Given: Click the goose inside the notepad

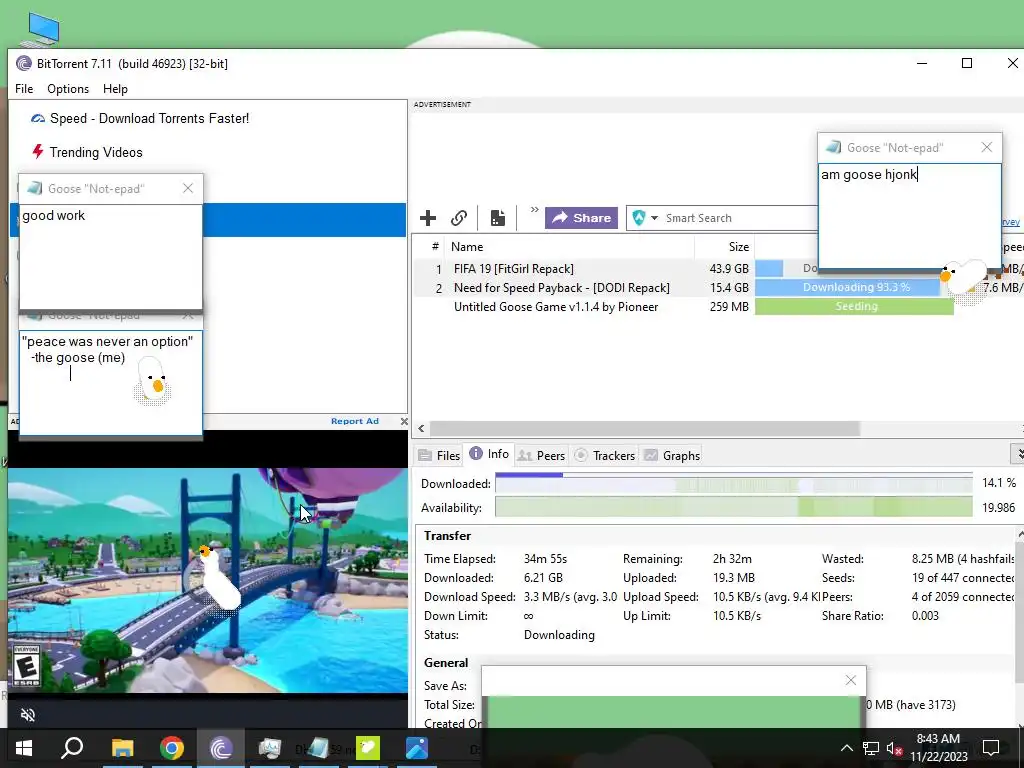Looking at the screenshot, I should [153, 382].
